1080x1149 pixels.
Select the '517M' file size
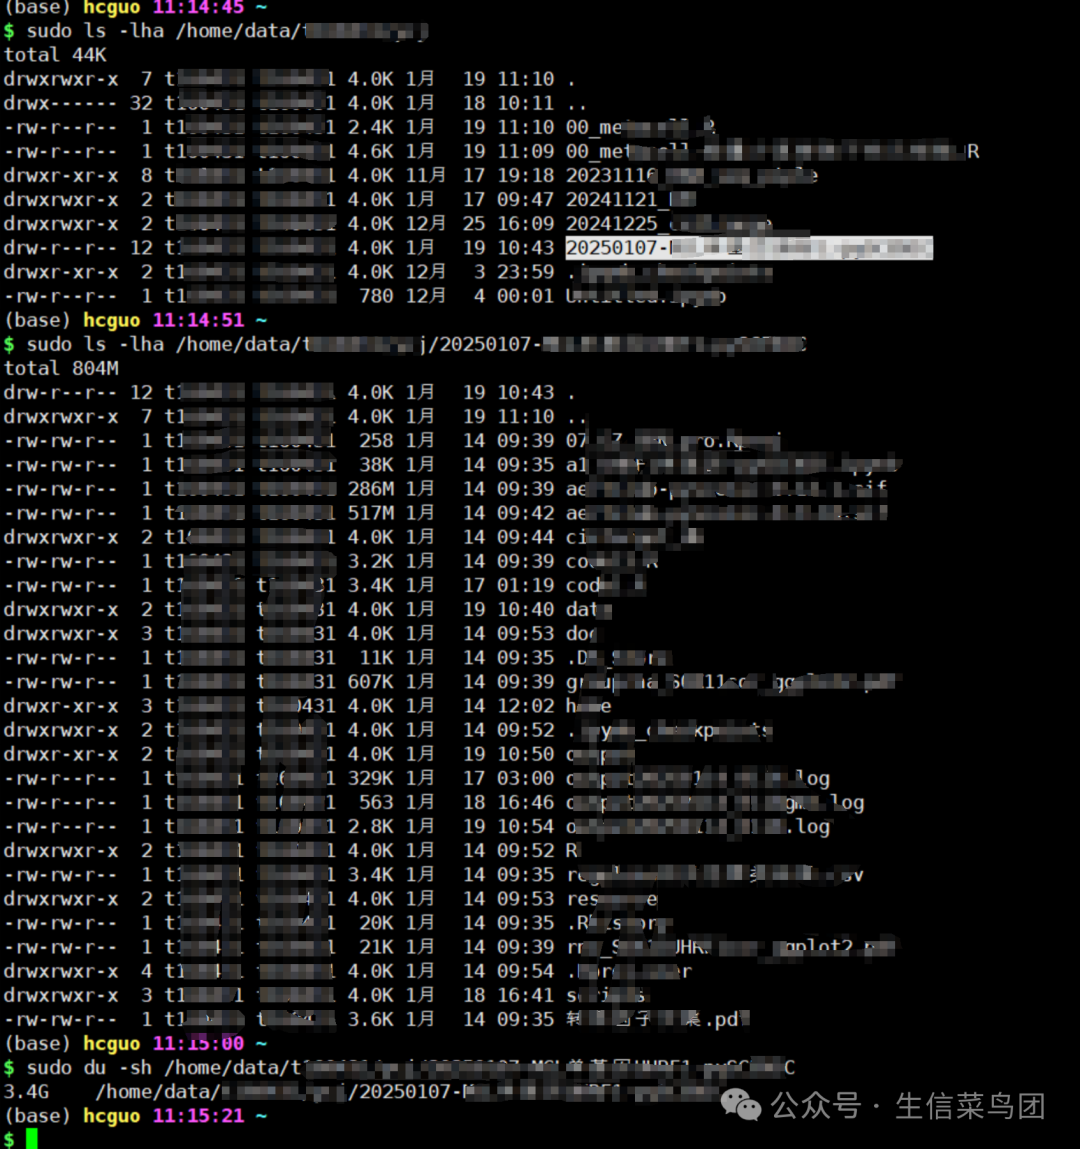click(x=370, y=513)
